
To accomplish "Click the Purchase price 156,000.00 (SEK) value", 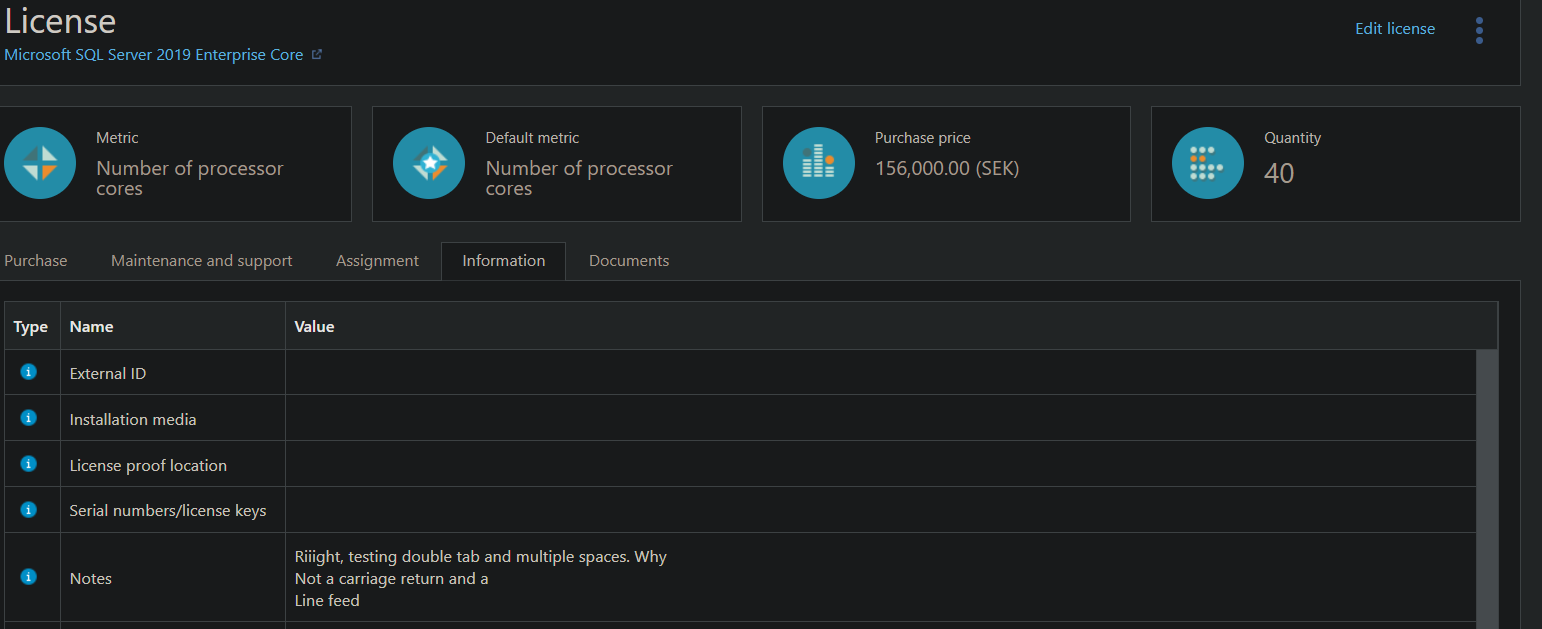I will coord(947,168).
